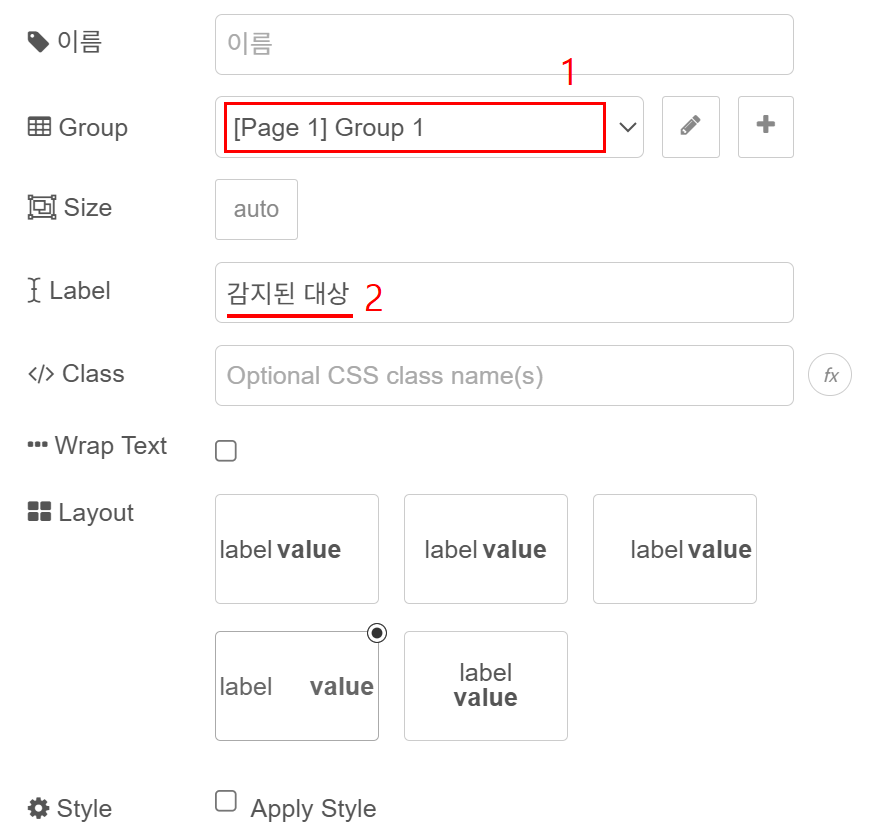Click the gear icon beside Style
The height and width of the screenshot is (833, 877).
[x=38, y=808]
